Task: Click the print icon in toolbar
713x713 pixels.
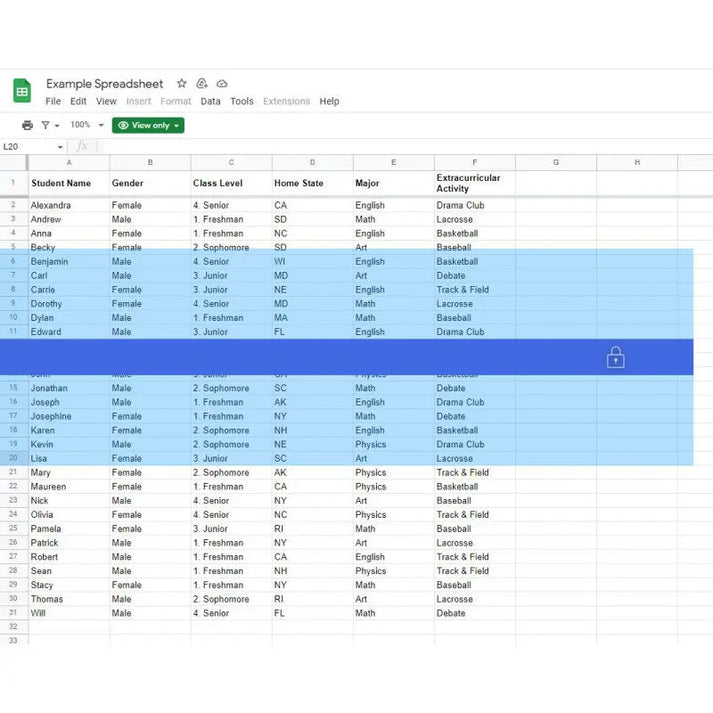Action: [27, 125]
